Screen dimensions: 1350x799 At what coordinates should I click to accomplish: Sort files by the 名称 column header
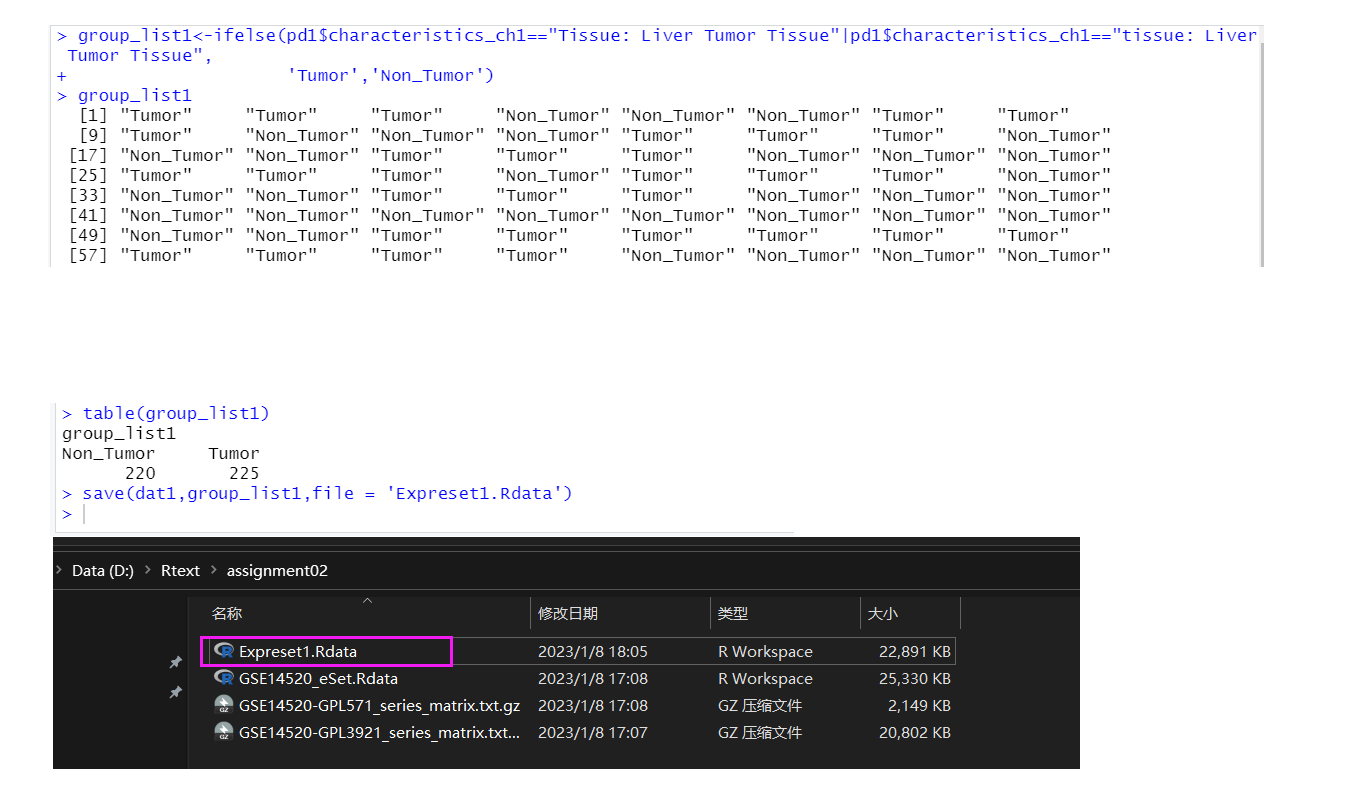coord(227,613)
